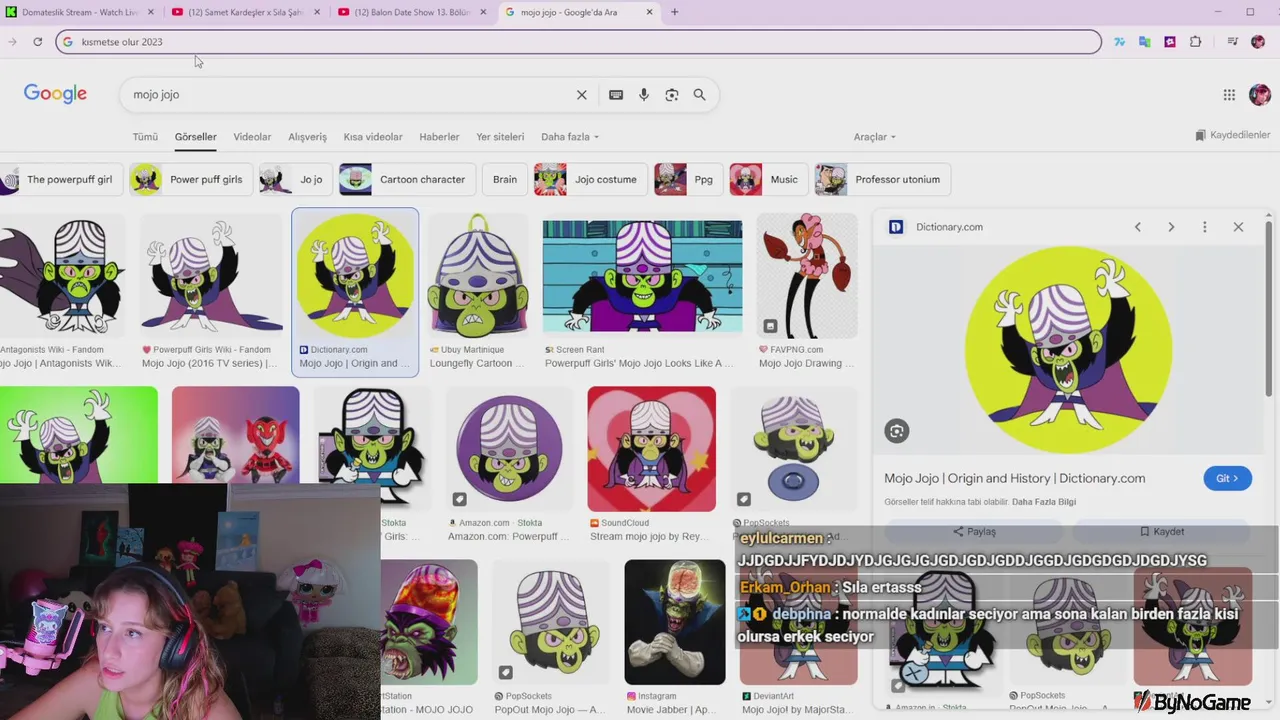Screen dimensions: 1280x720
Task: Open the large preview image of Mojo Jojo
Action: (1069, 349)
